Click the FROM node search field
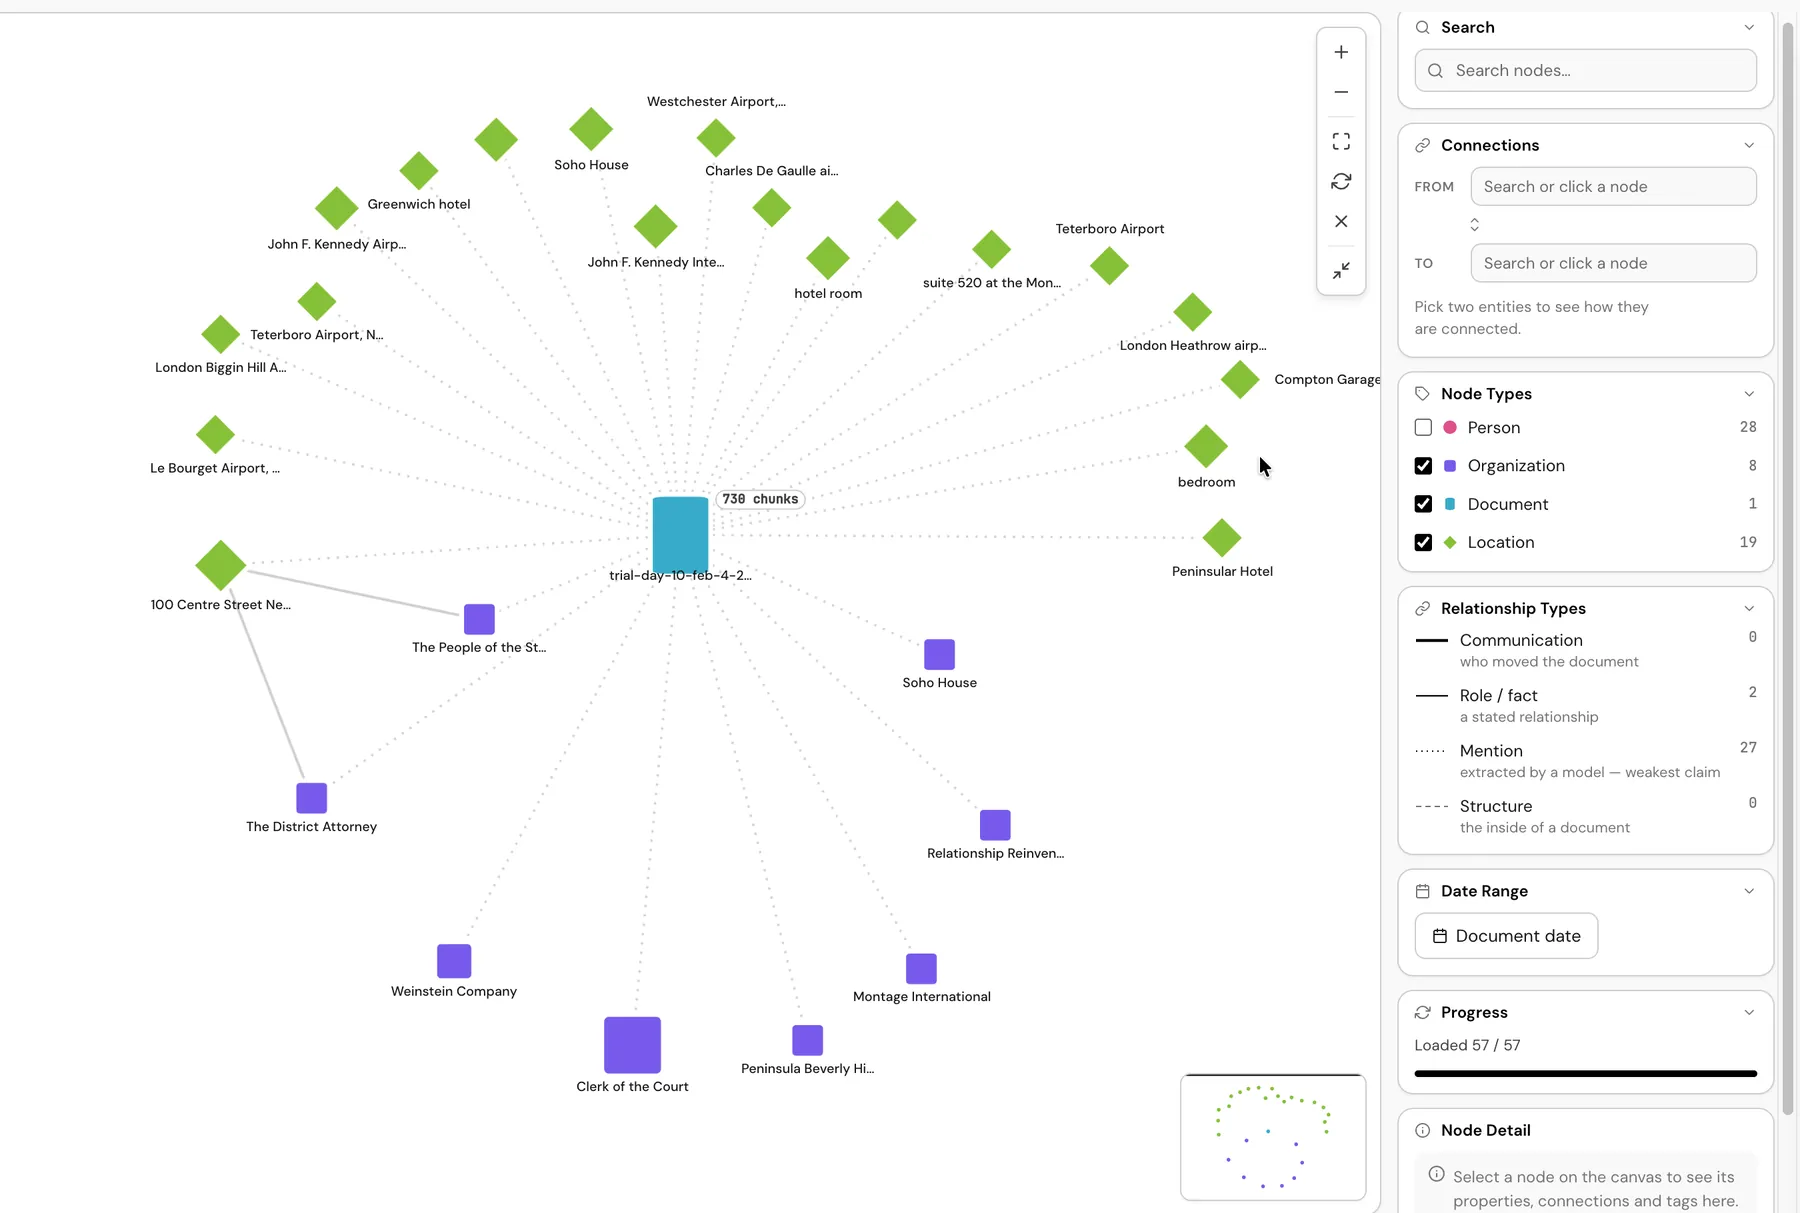This screenshot has width=1800, height=1213. coord(1613,187)
